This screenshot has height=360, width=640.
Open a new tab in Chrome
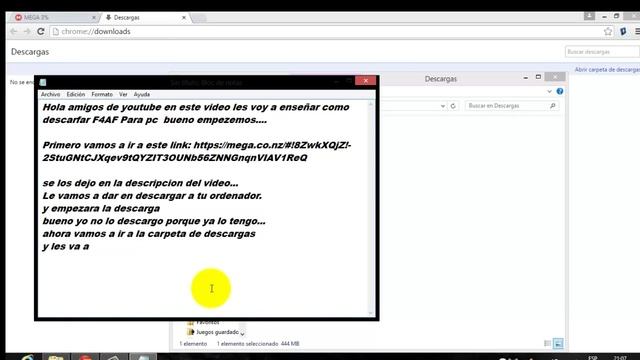[199, 18]
